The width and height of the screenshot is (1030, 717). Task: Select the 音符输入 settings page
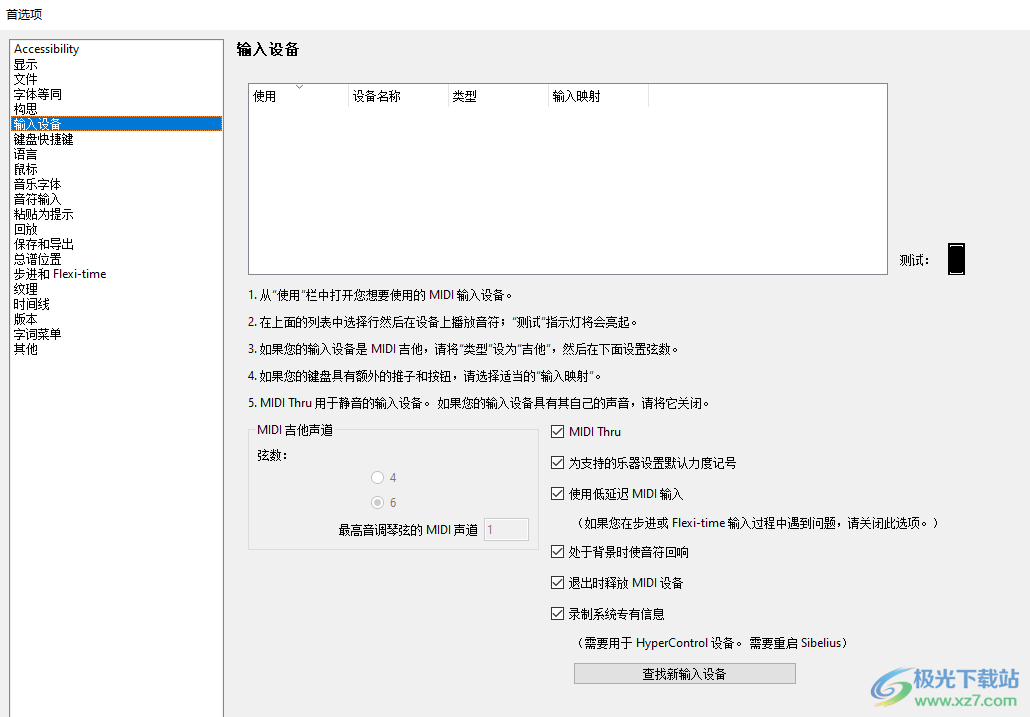tap(37, 198)
